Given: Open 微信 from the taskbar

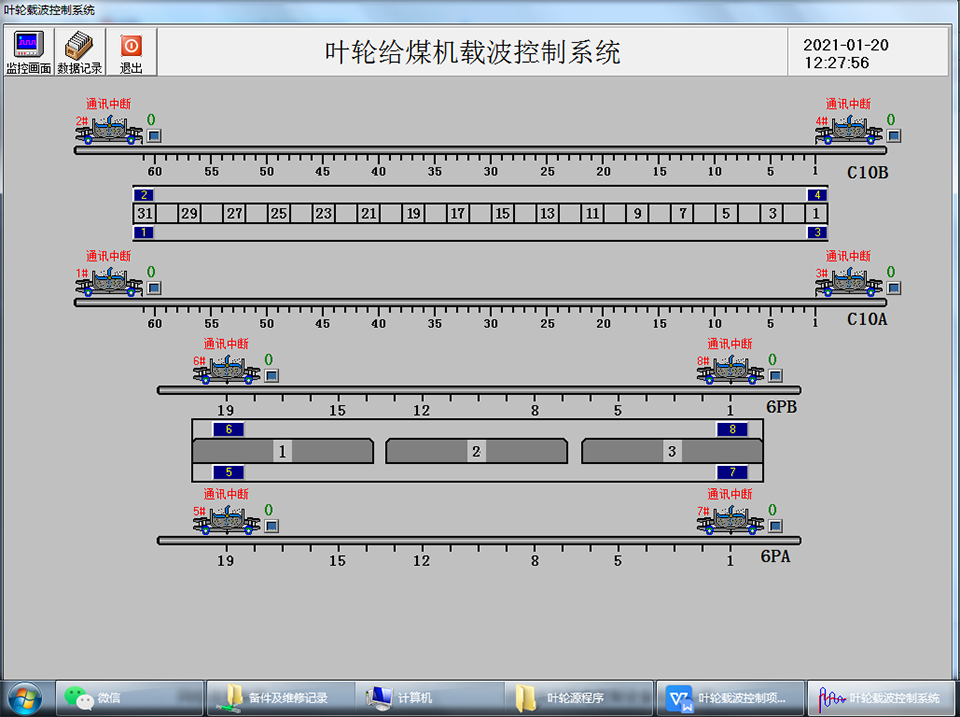Looking at the screenshot, I should (x=130, y=698).
